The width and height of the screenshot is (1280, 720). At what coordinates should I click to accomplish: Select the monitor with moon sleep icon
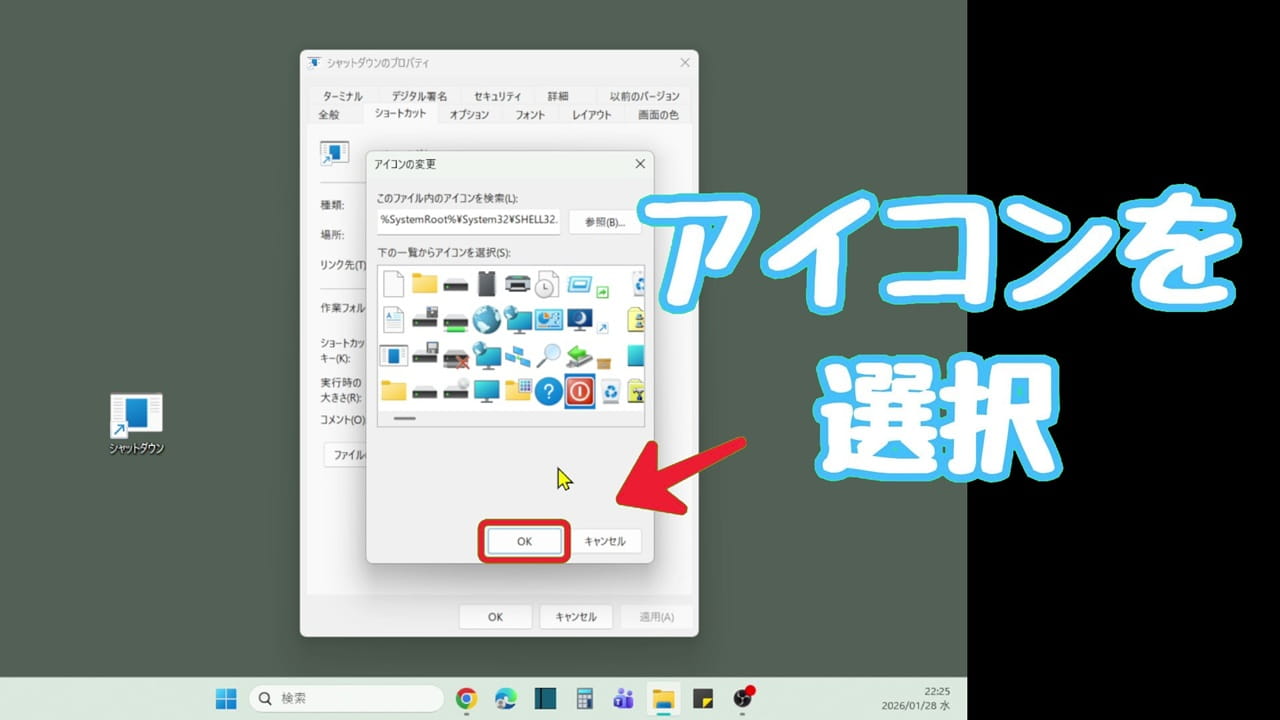click(579, 319)
